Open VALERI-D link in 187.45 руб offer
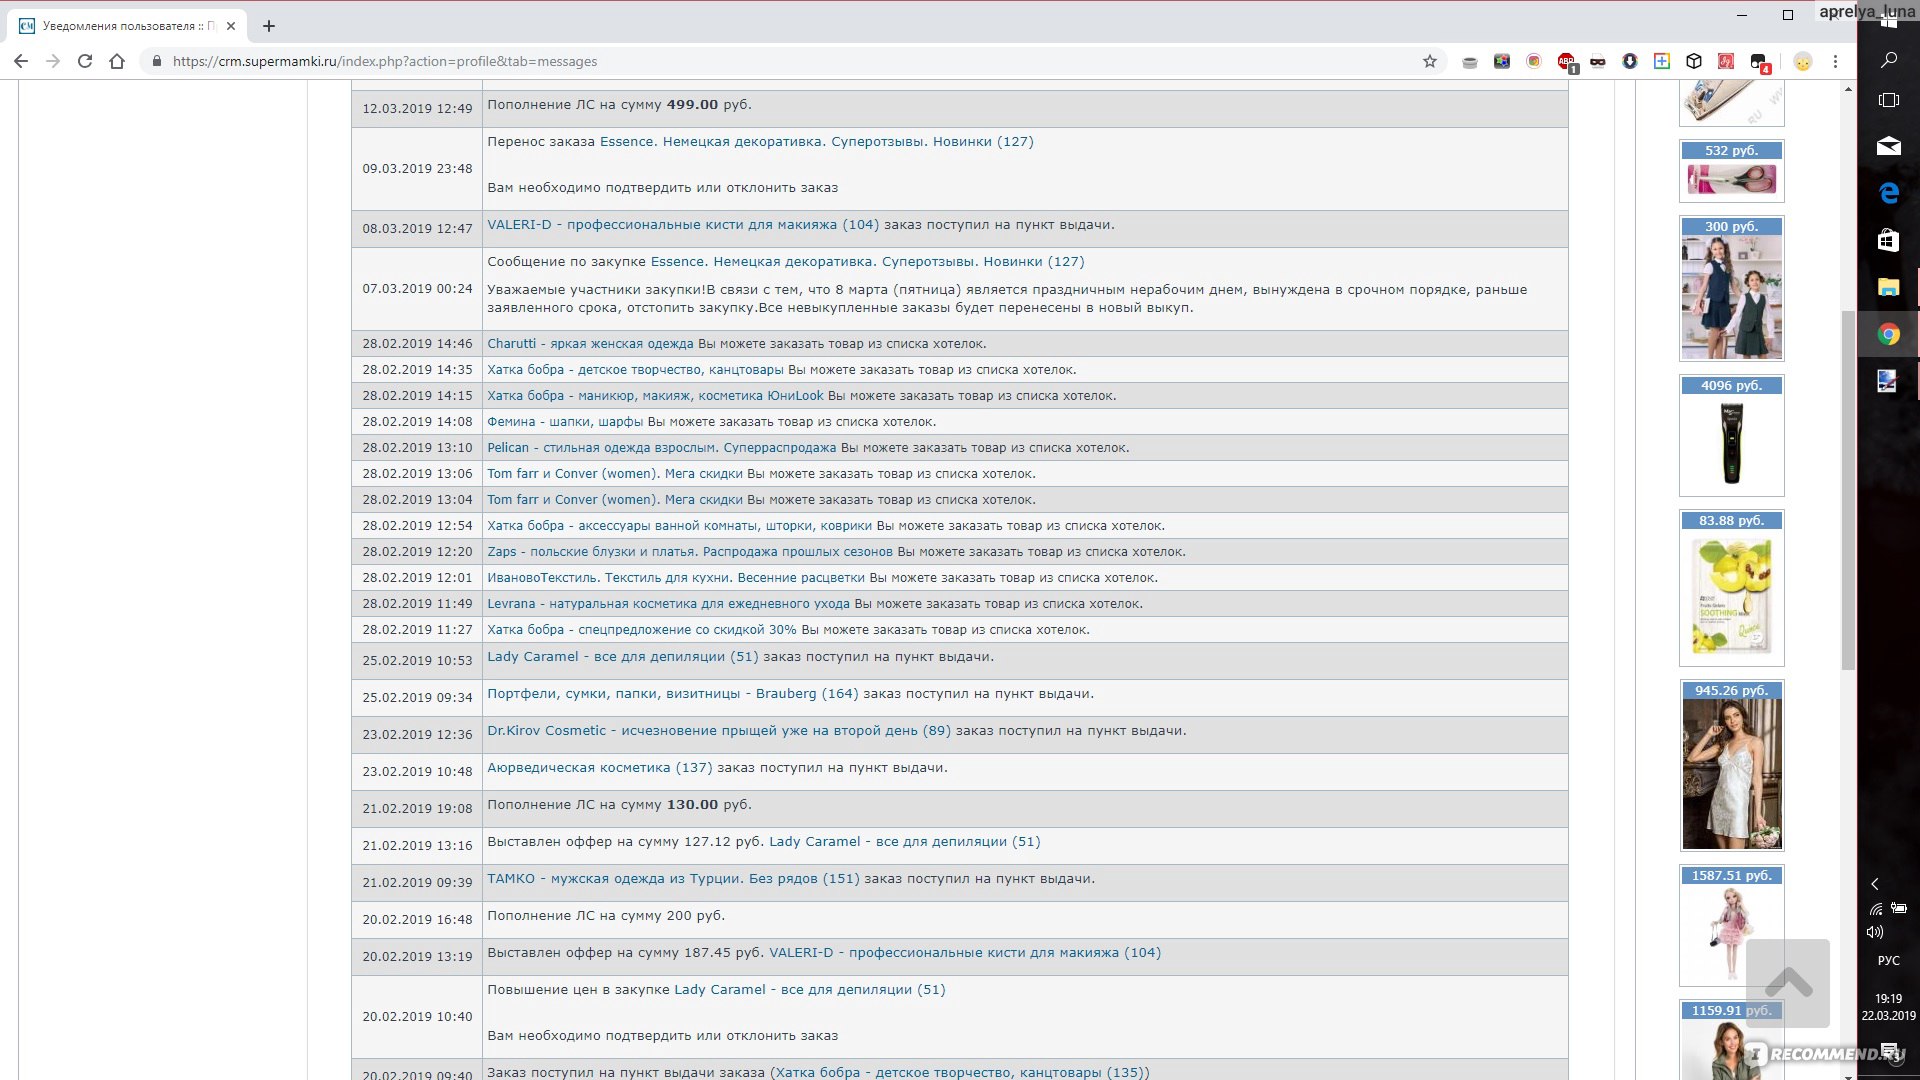This screenshot has height=1080, width=1920. pos(965,953)
